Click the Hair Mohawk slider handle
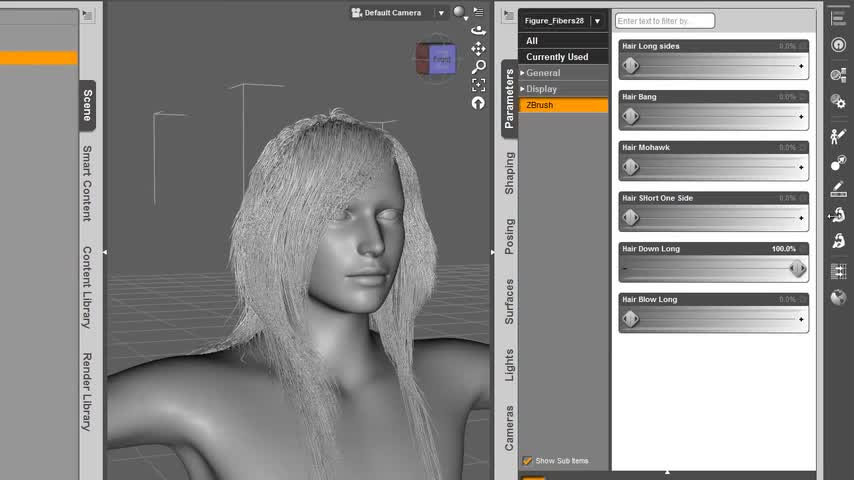Viewport: 854px width, 480px height. pos(631,167)
